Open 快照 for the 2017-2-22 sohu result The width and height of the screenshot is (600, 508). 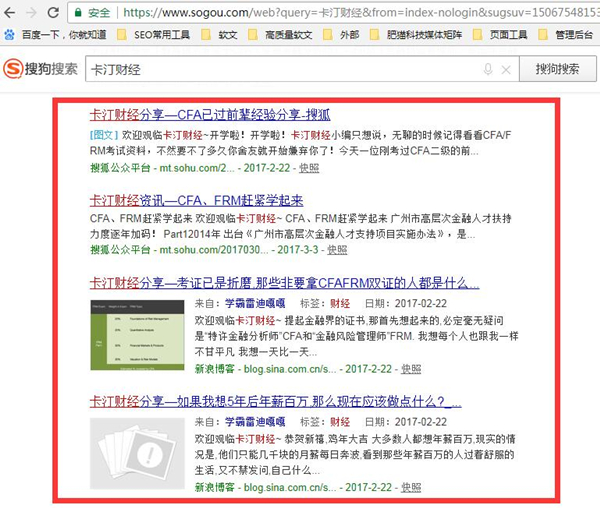coord(309,168)
